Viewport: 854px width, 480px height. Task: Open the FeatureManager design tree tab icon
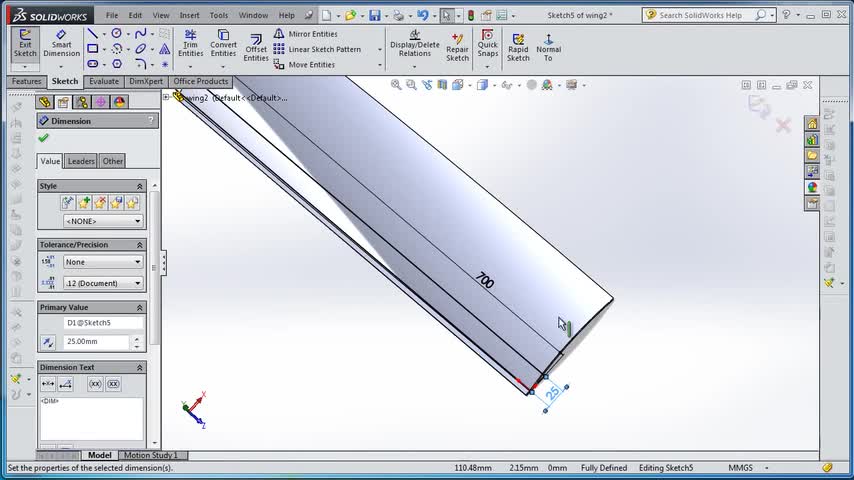pyautogui.click(x=45, y=102)
